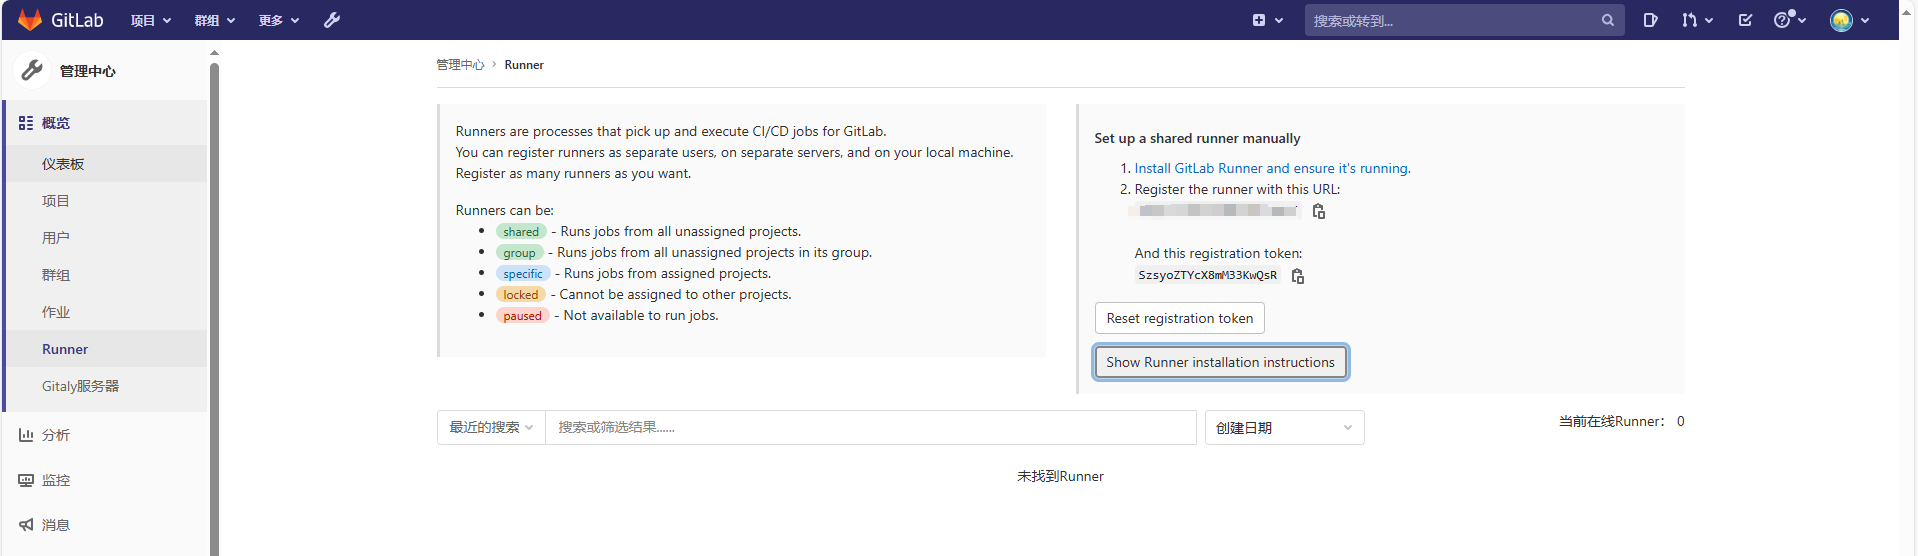The height and width of the screenshot is (556, 1918).
Task: Expand the 项目 menu in navbar
Action: pos(151,20)
